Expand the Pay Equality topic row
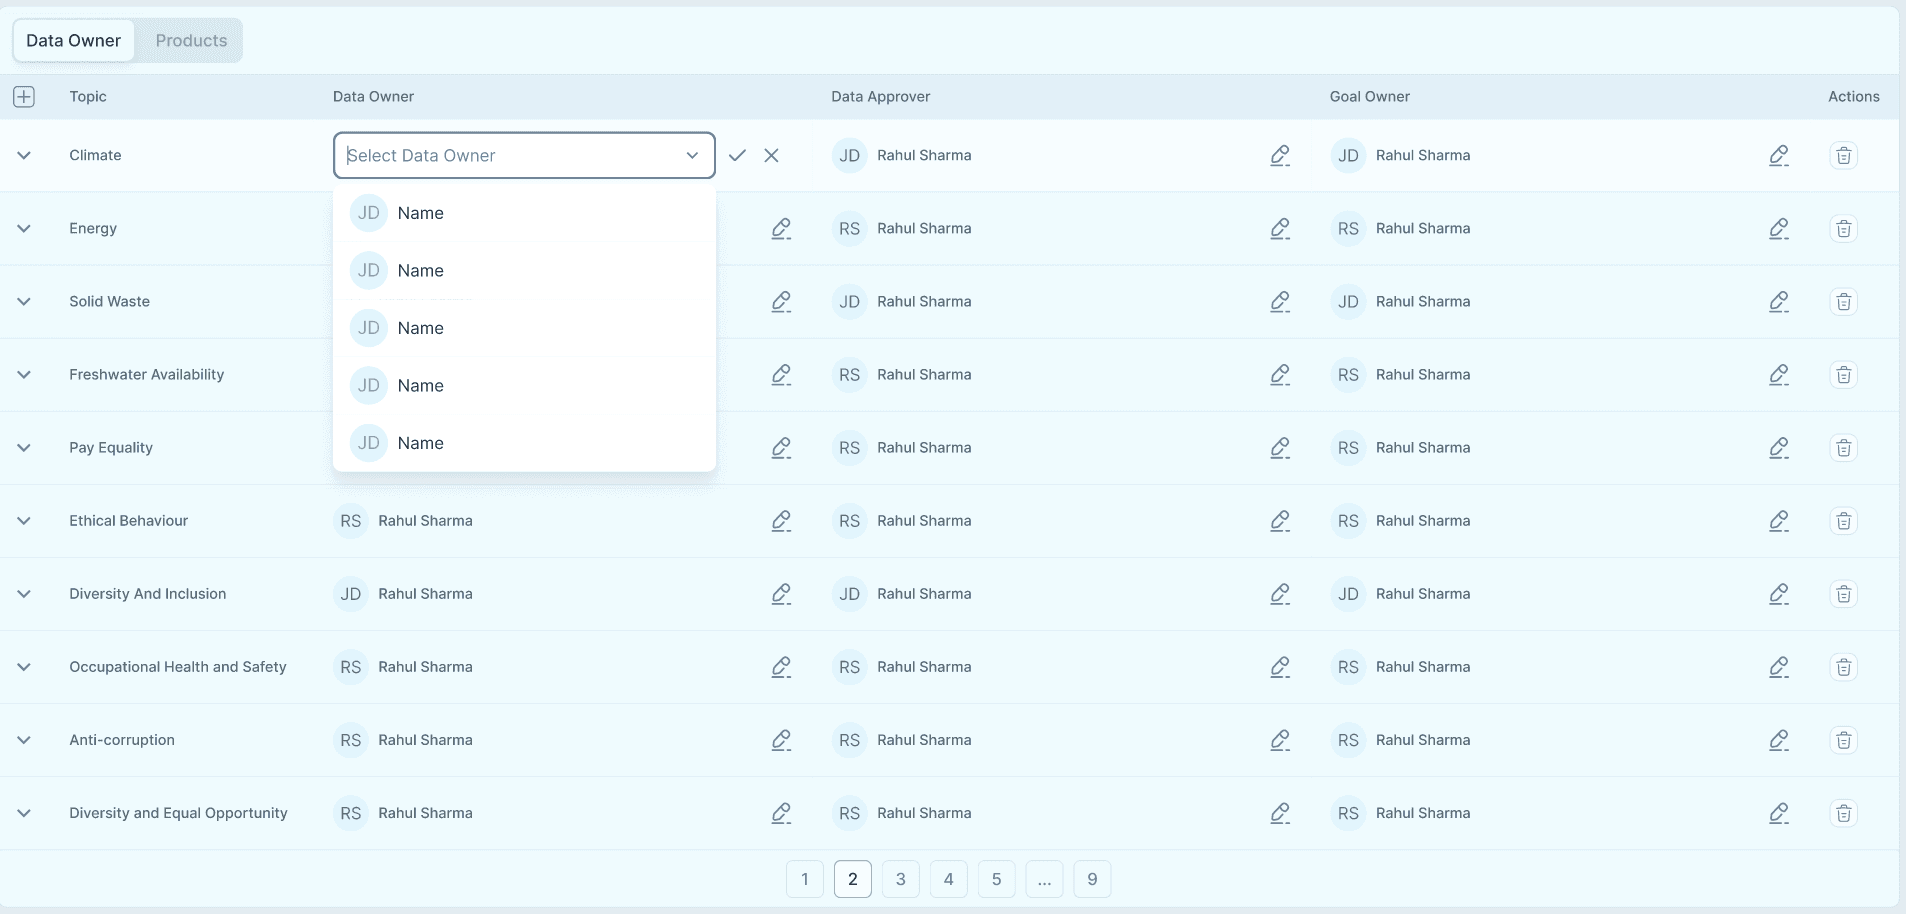 tap(24, 447)
